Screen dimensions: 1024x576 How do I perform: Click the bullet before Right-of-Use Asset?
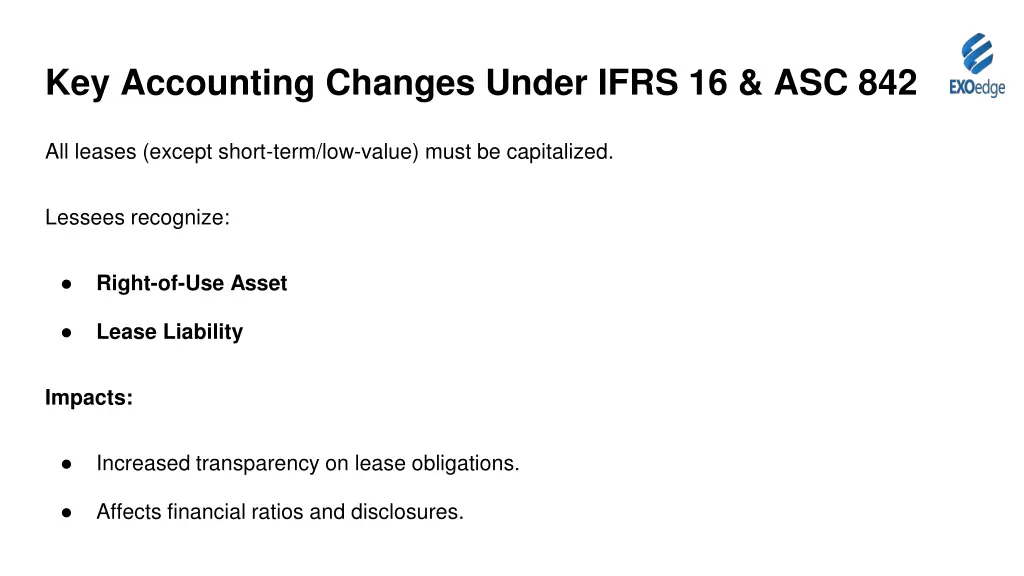pos(66,284)
